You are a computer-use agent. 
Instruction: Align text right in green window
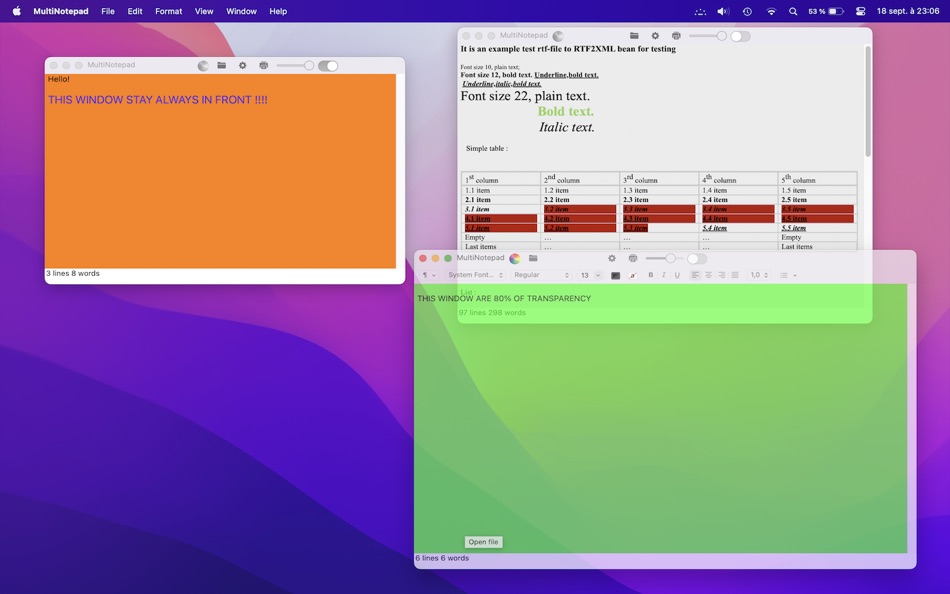coord(722,275)
